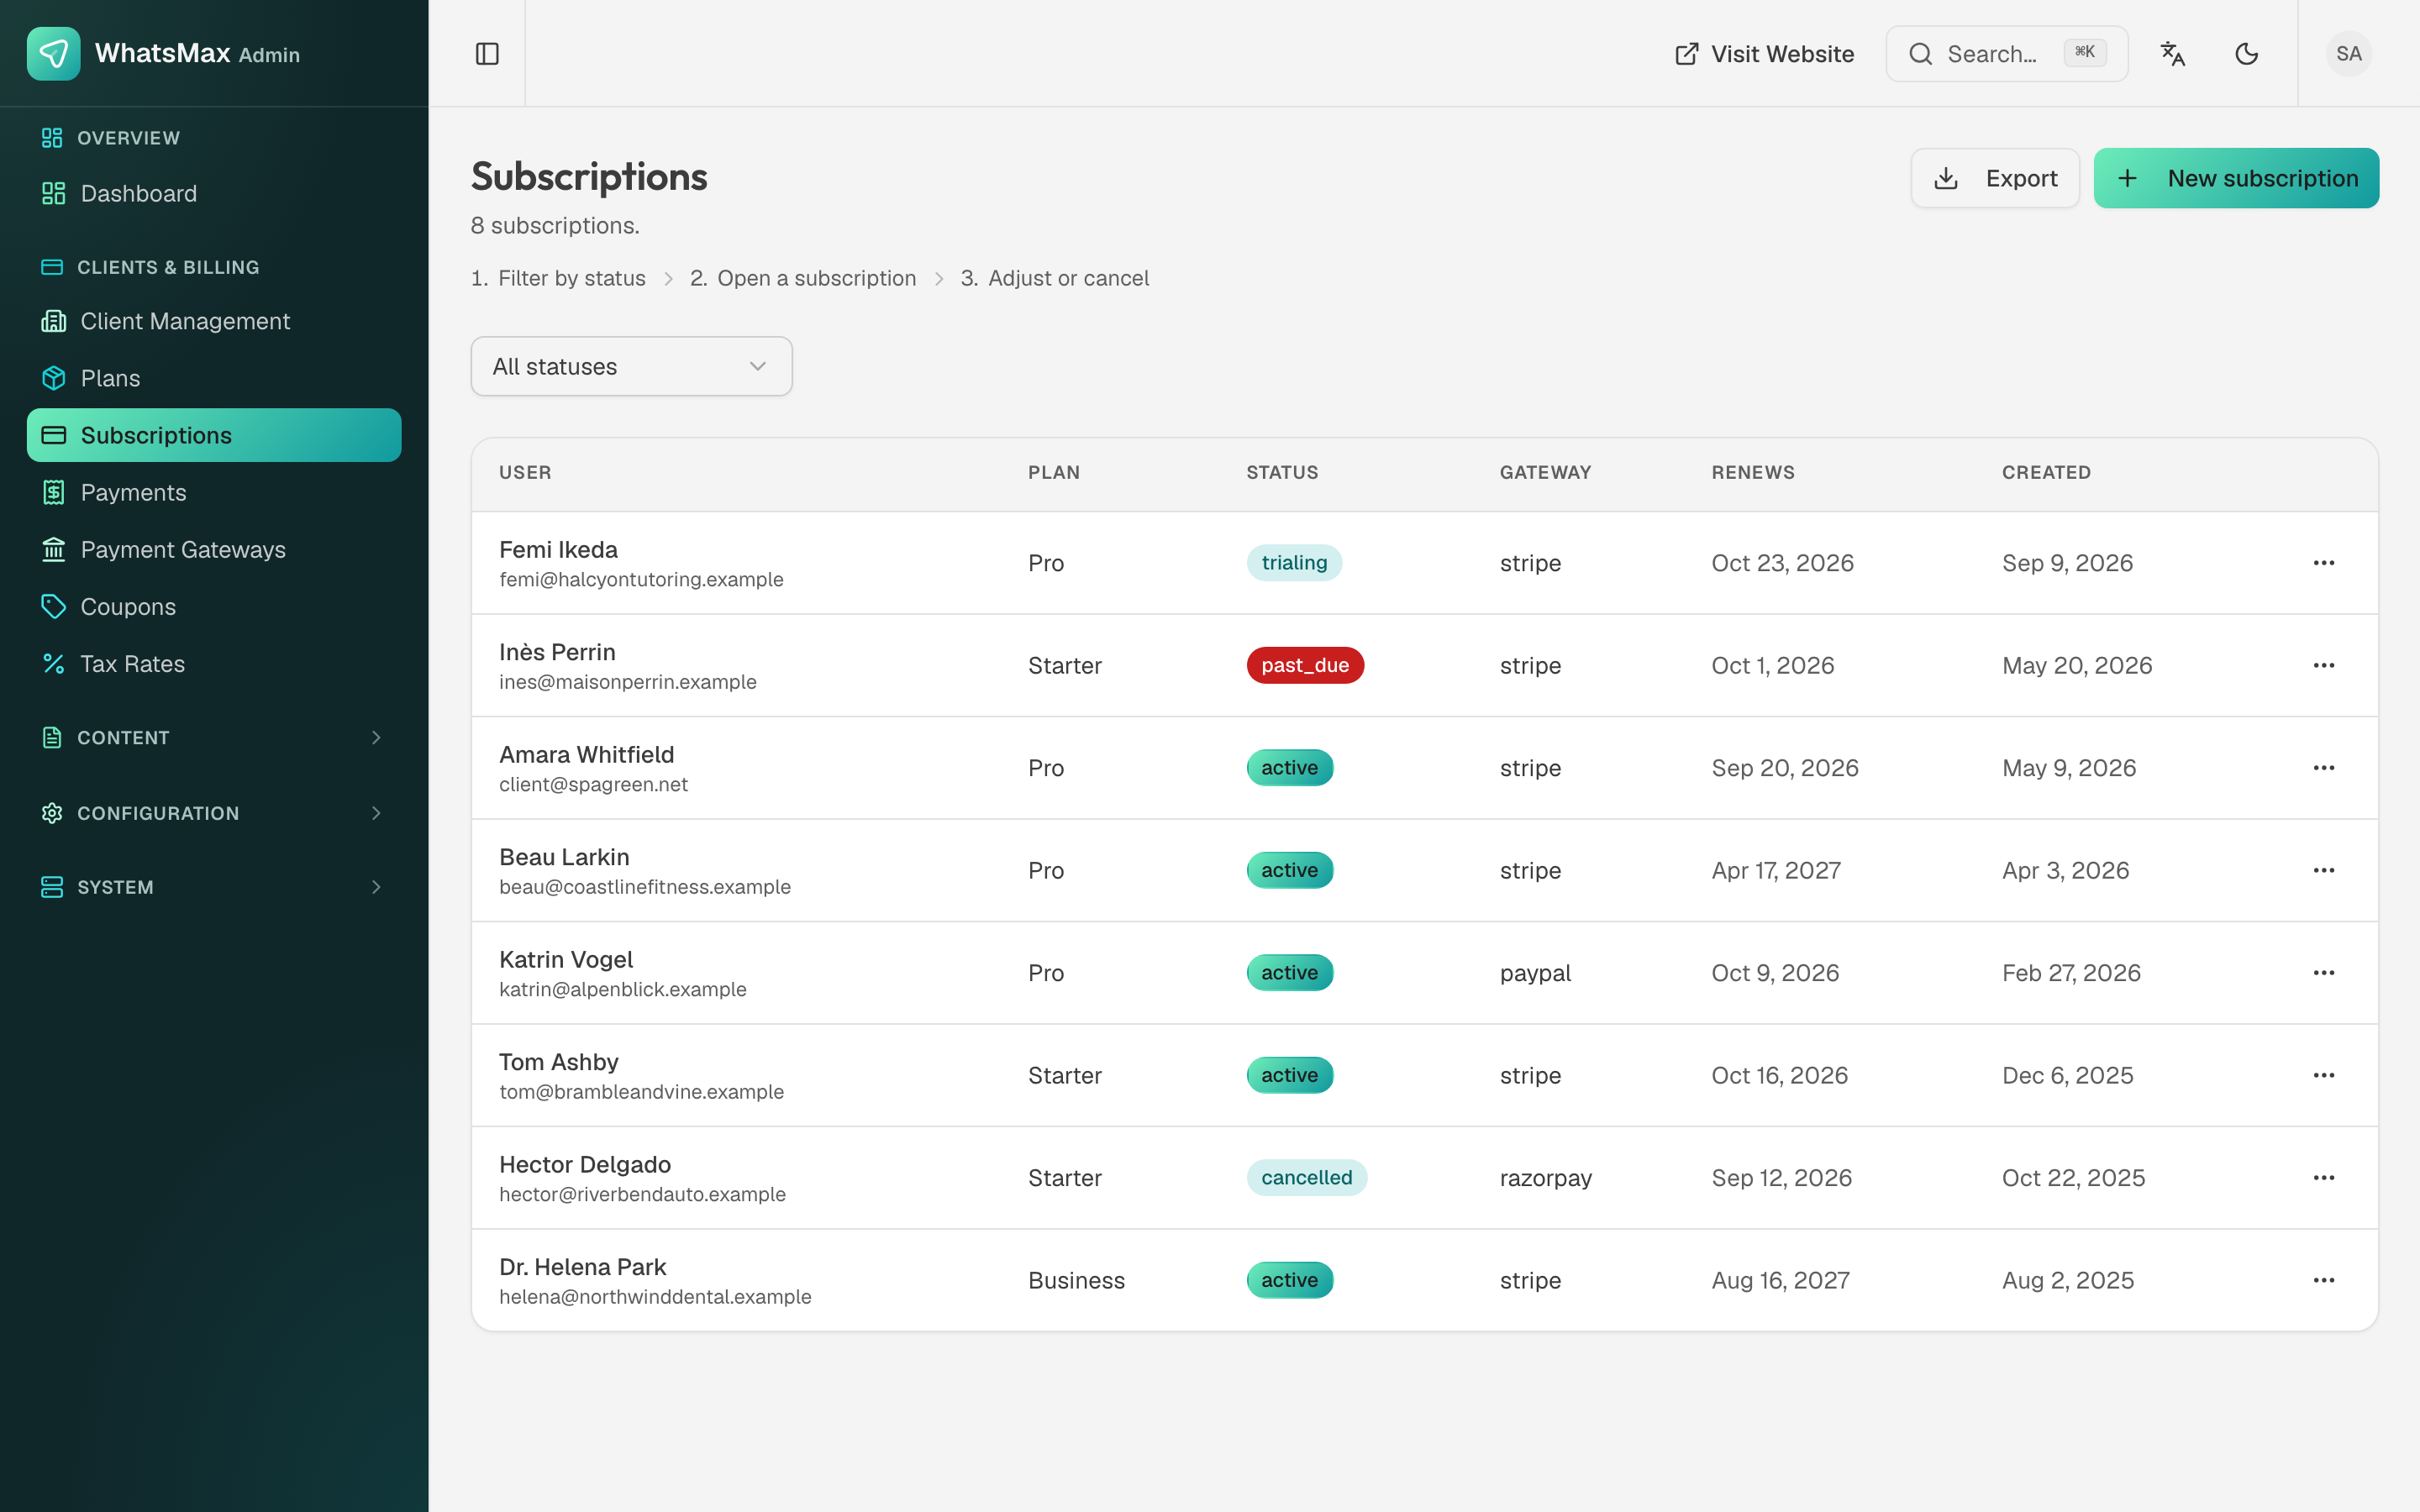Click step 1 Filter by status

(558, 278)
